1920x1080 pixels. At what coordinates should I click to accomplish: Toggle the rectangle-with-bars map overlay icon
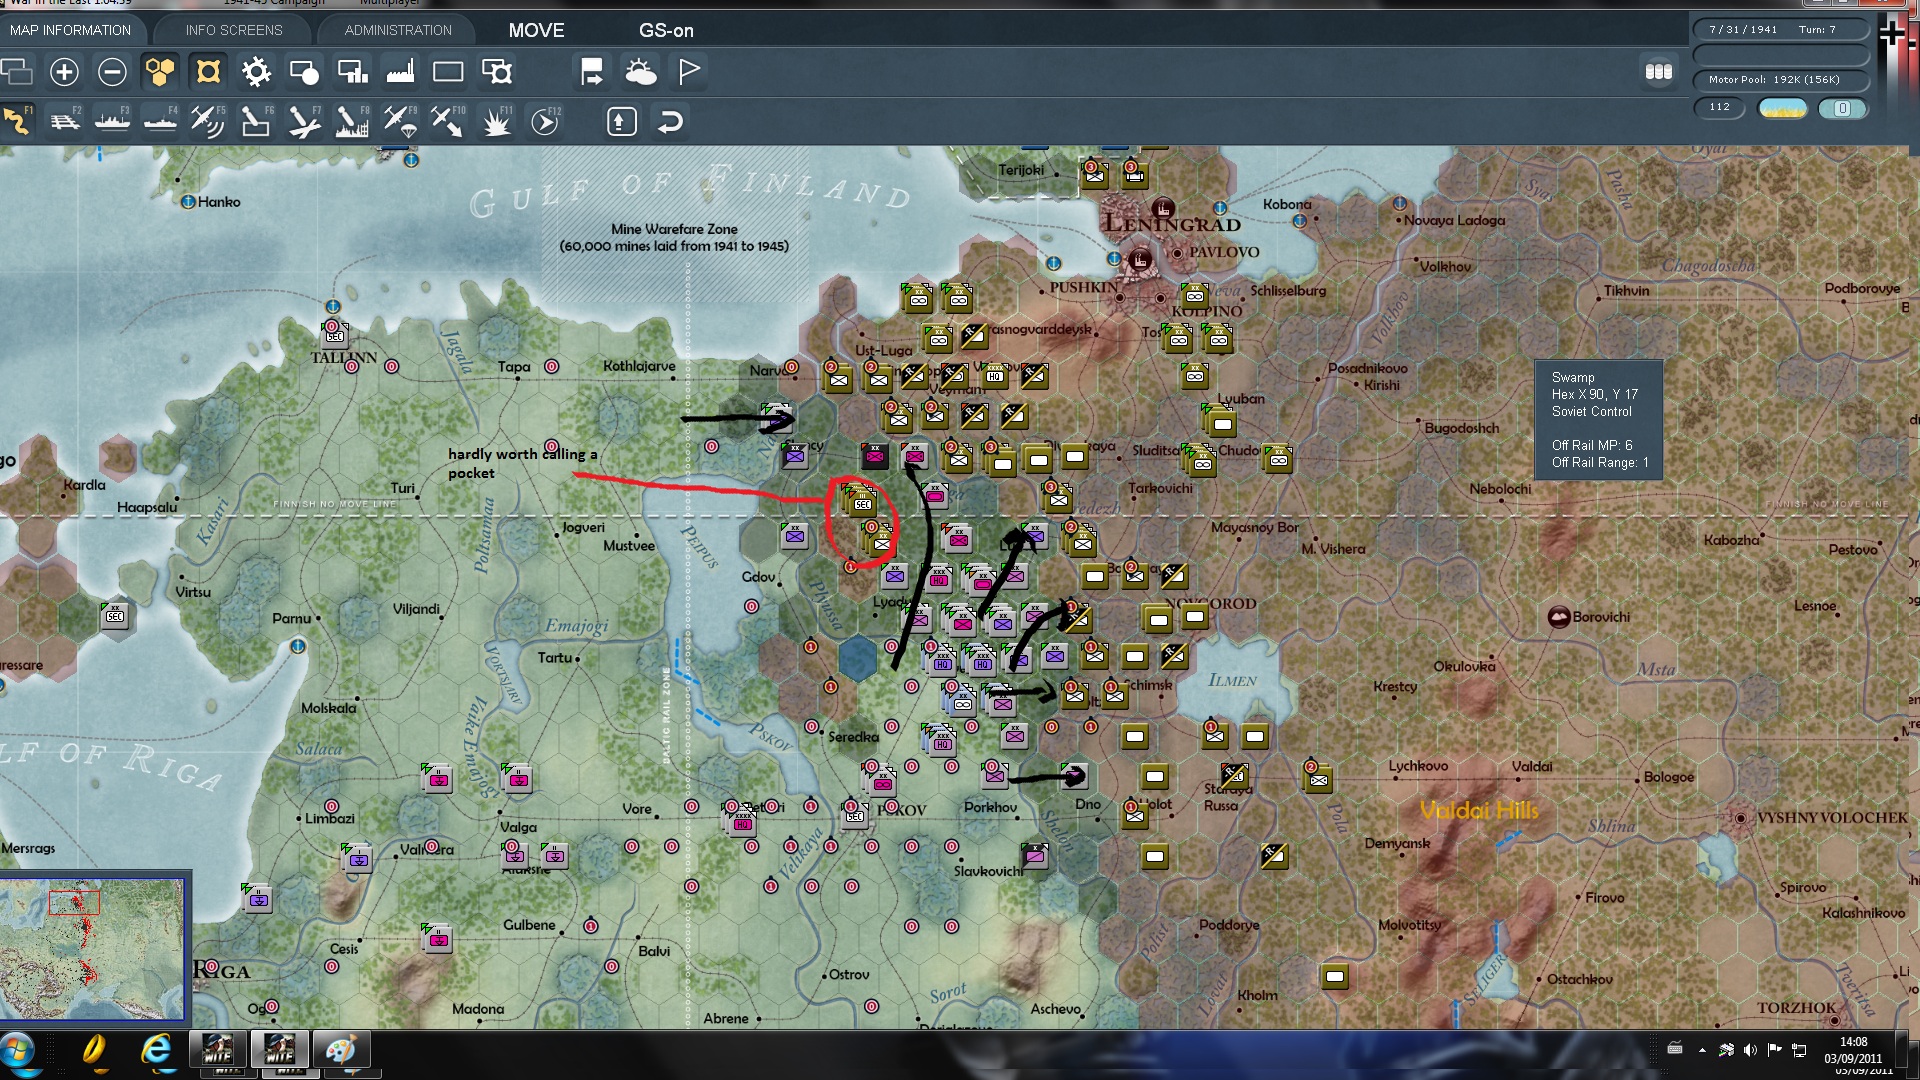(x=353, y=72)
